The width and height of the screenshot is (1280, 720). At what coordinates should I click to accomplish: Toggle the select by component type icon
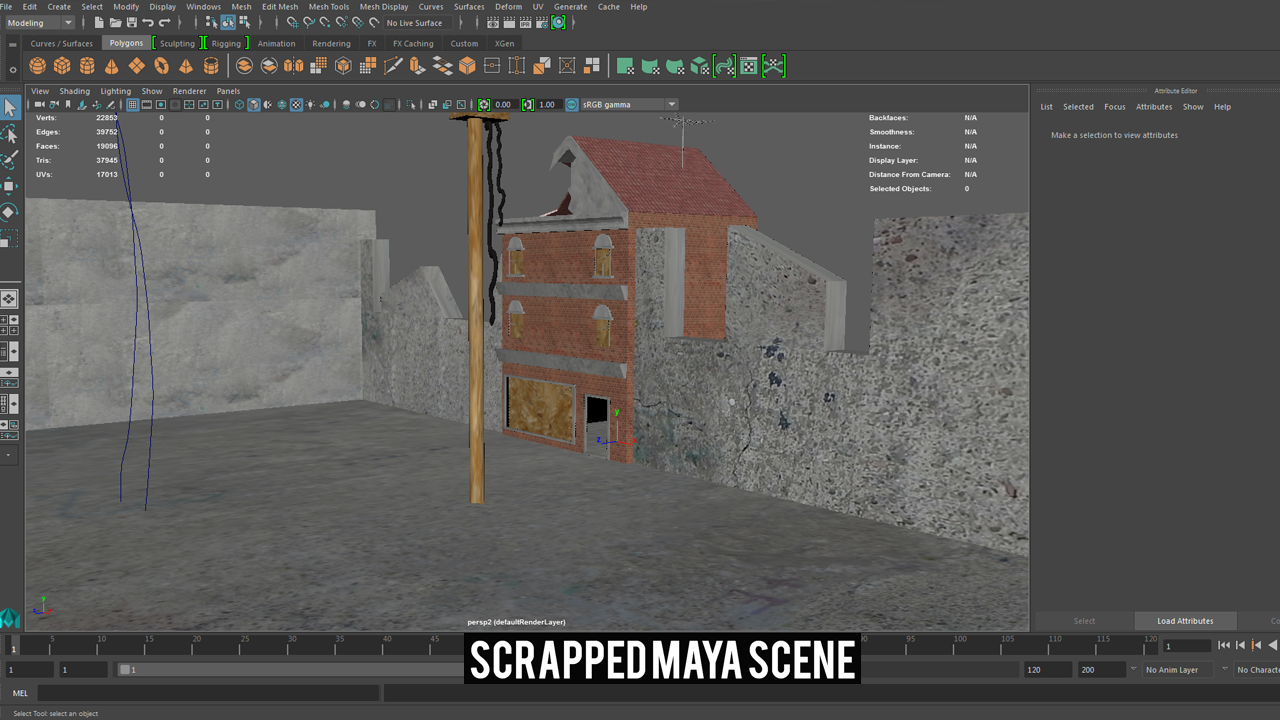coord(244,22)
